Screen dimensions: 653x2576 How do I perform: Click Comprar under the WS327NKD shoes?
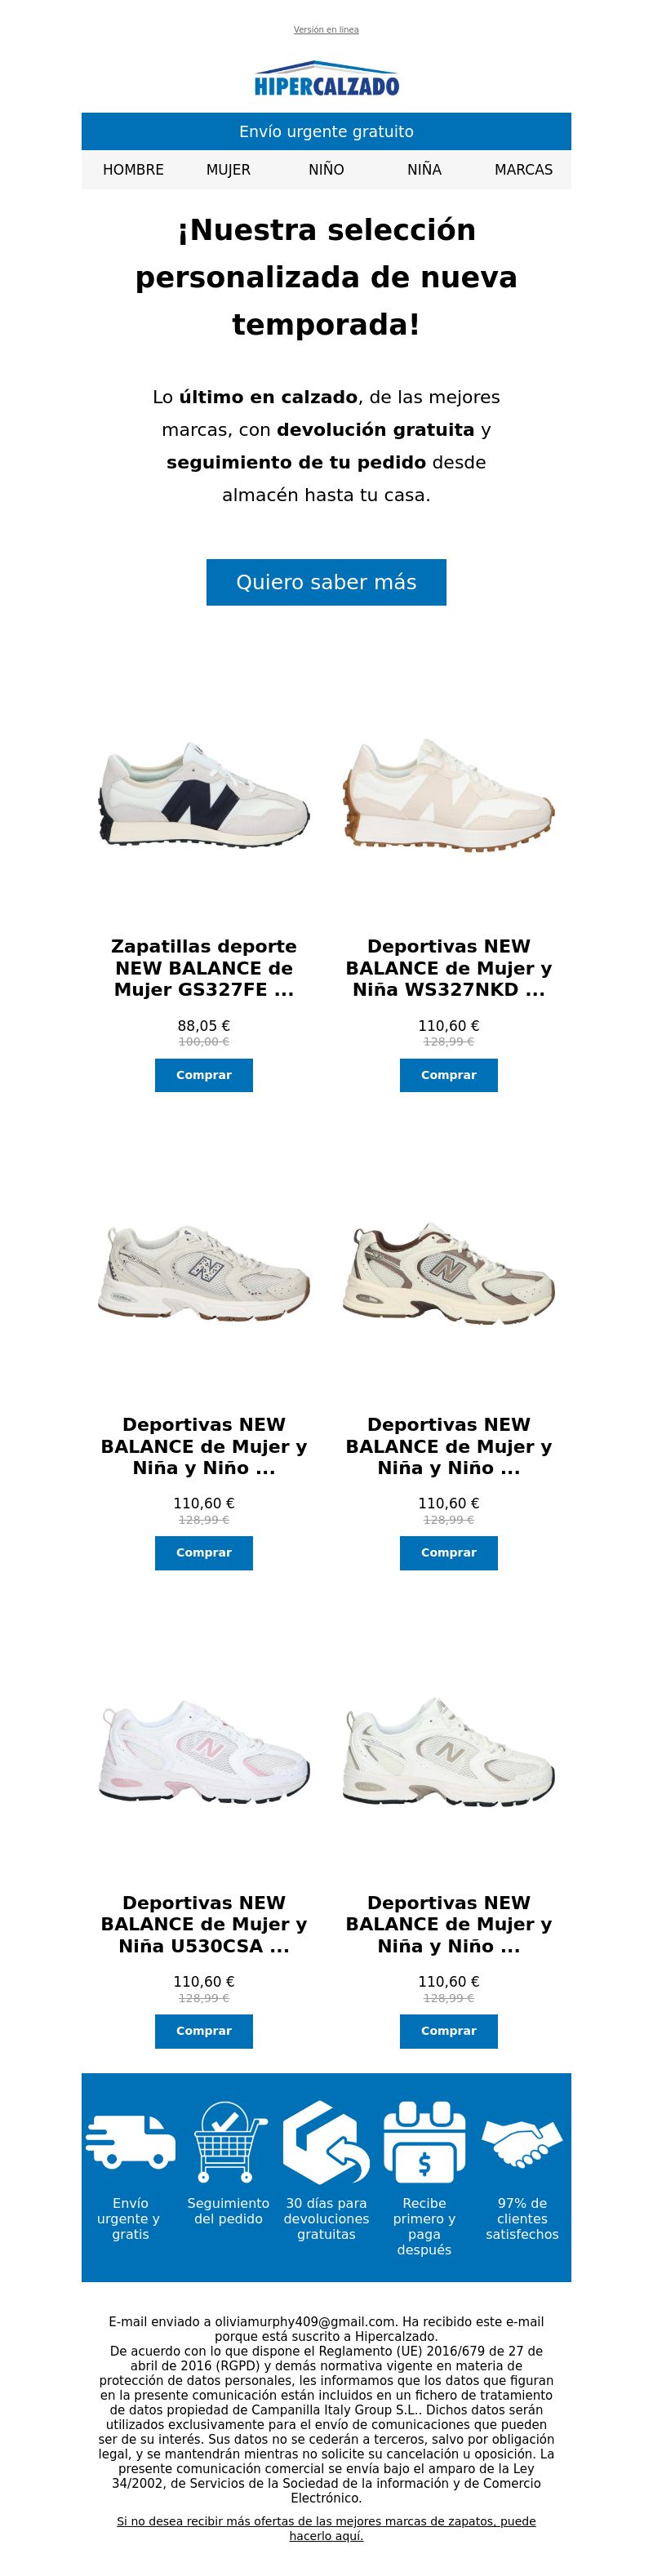448,1075
